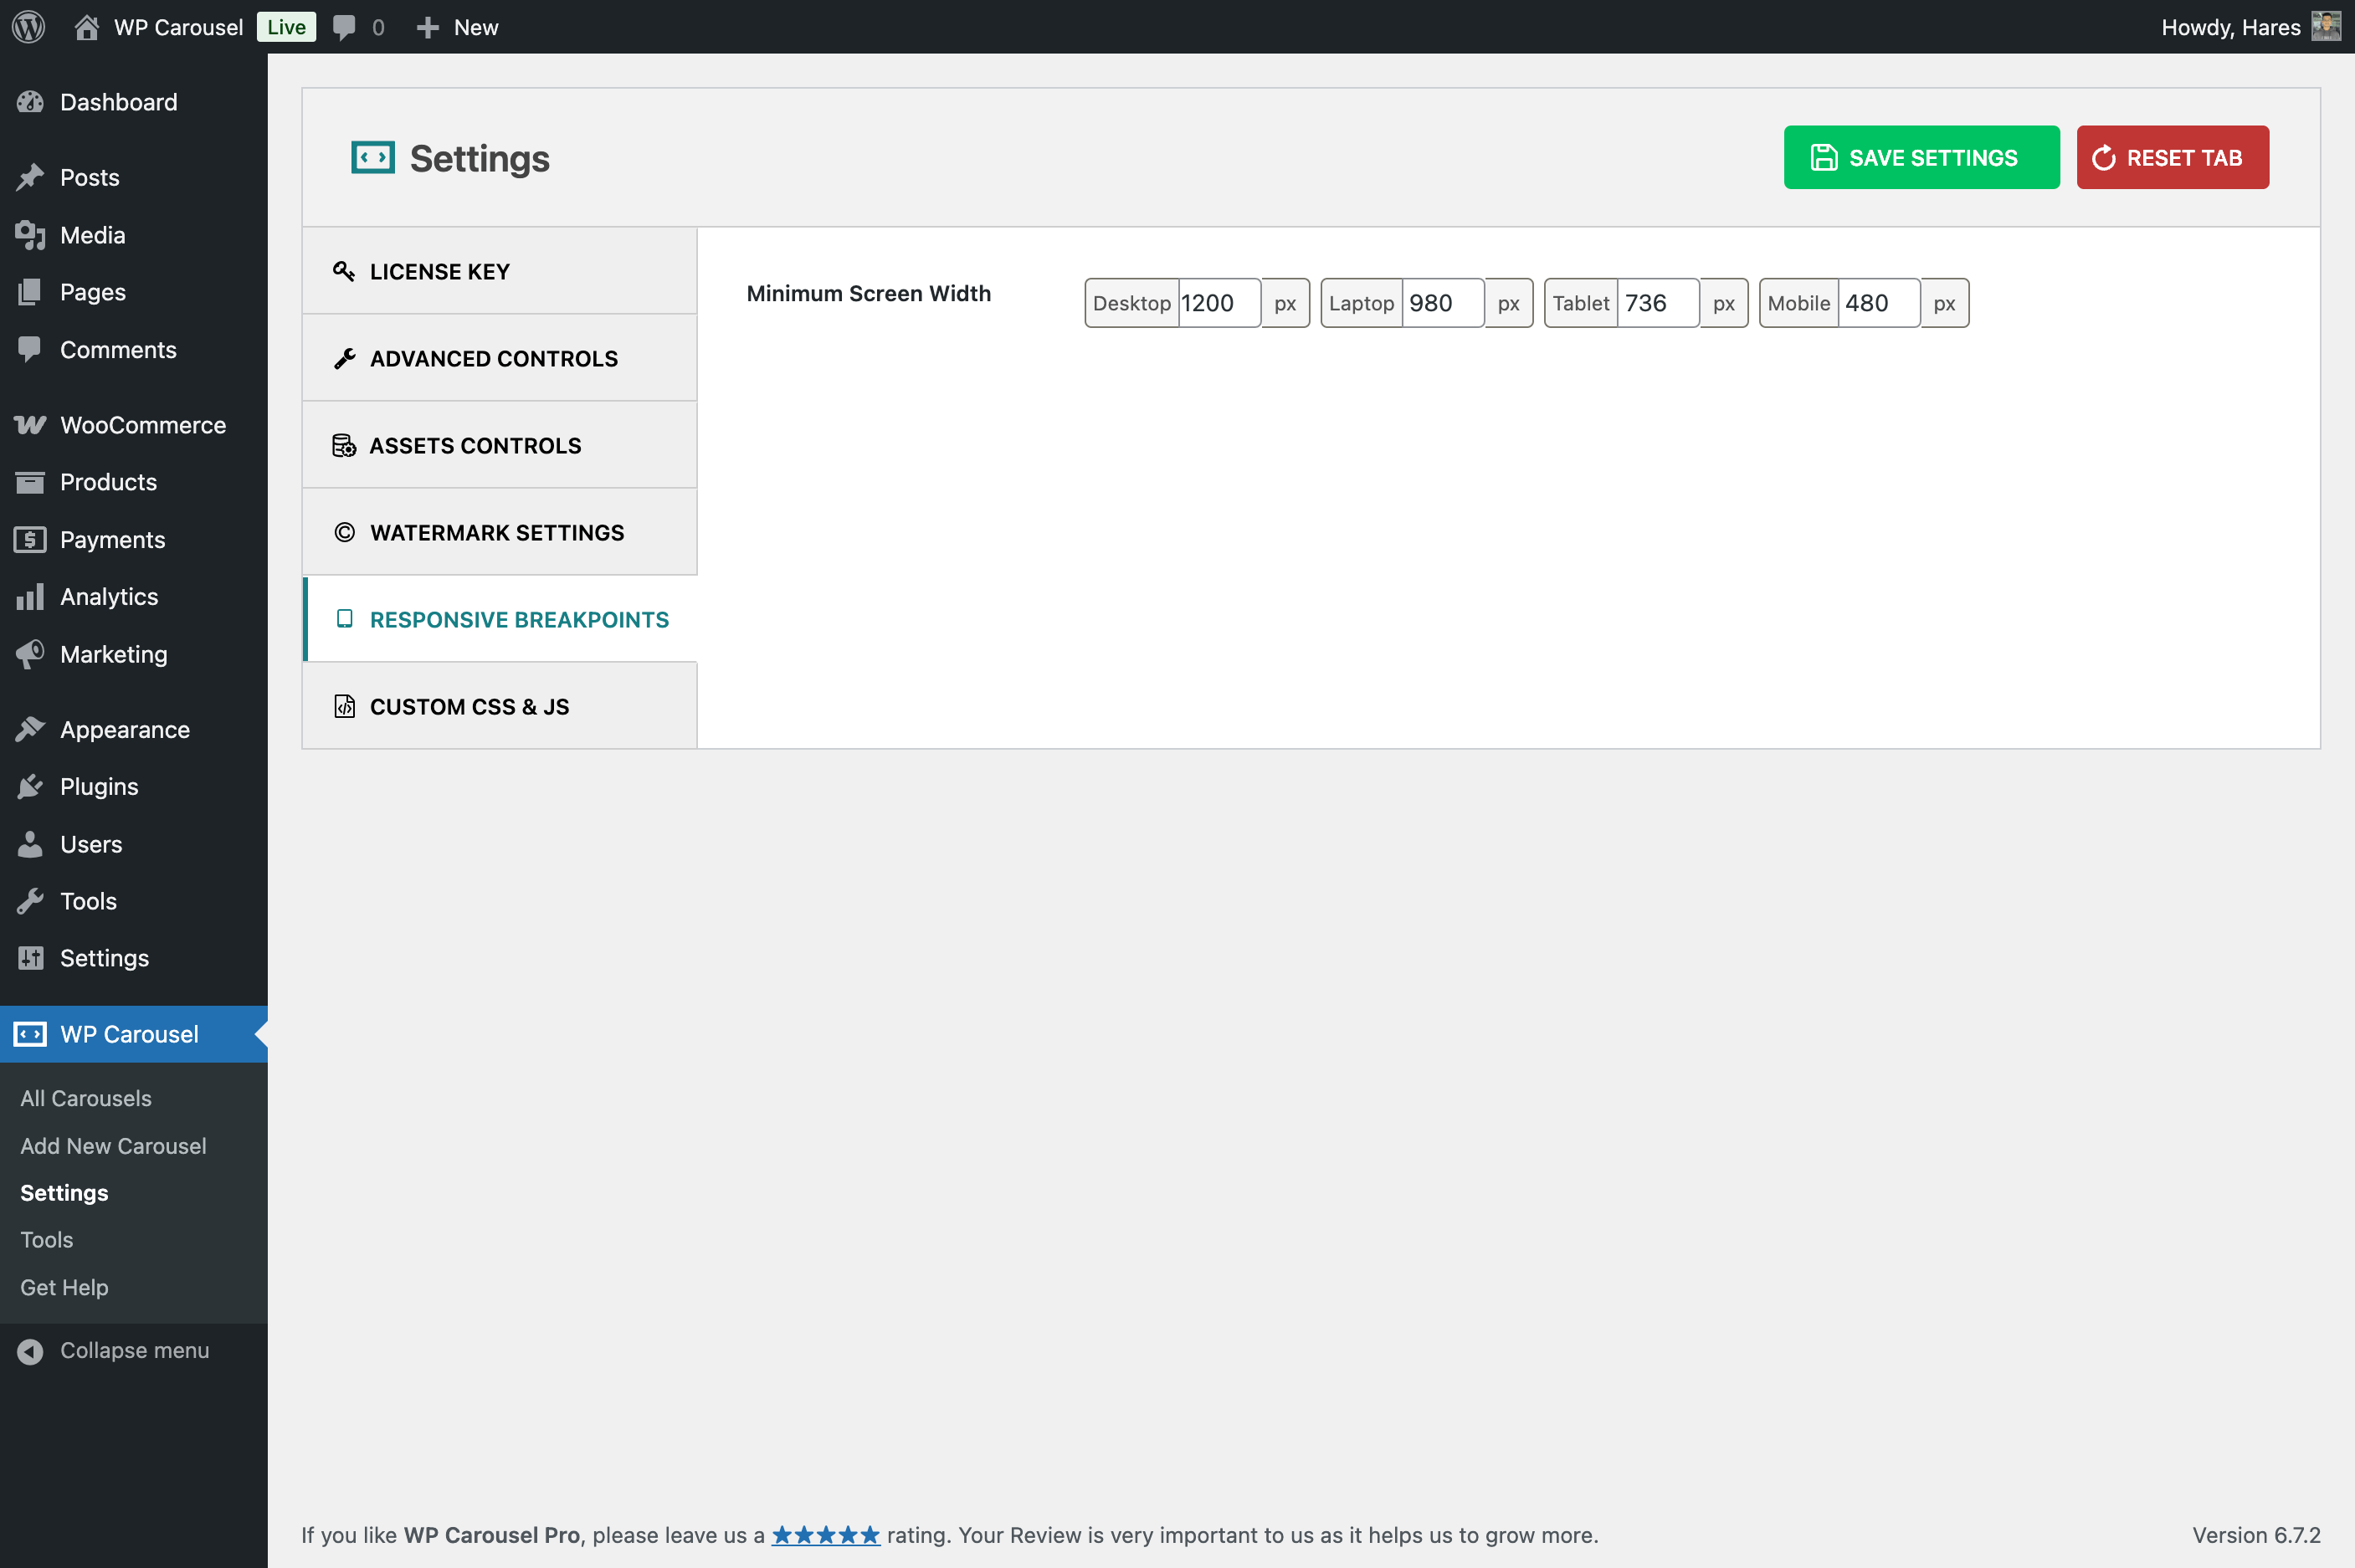Open the Plugins menu item
Image resolution: width=2355 pixels, height=1568 pixels.
tap(134, 787)
